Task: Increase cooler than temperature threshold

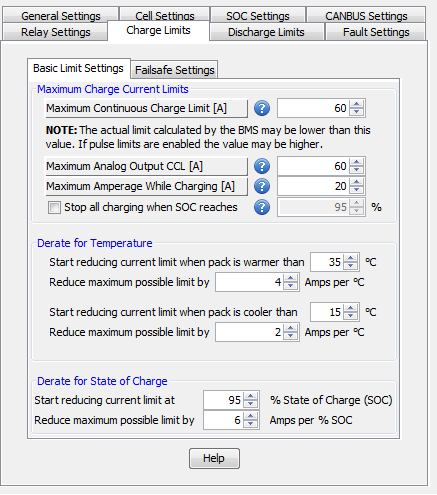Action: 351,308
